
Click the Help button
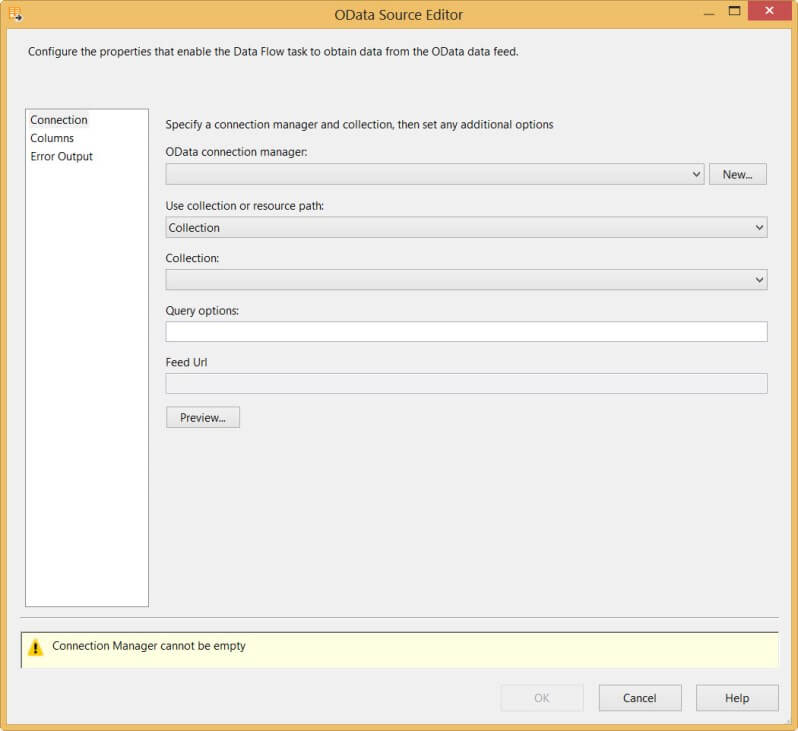[737, 698]
